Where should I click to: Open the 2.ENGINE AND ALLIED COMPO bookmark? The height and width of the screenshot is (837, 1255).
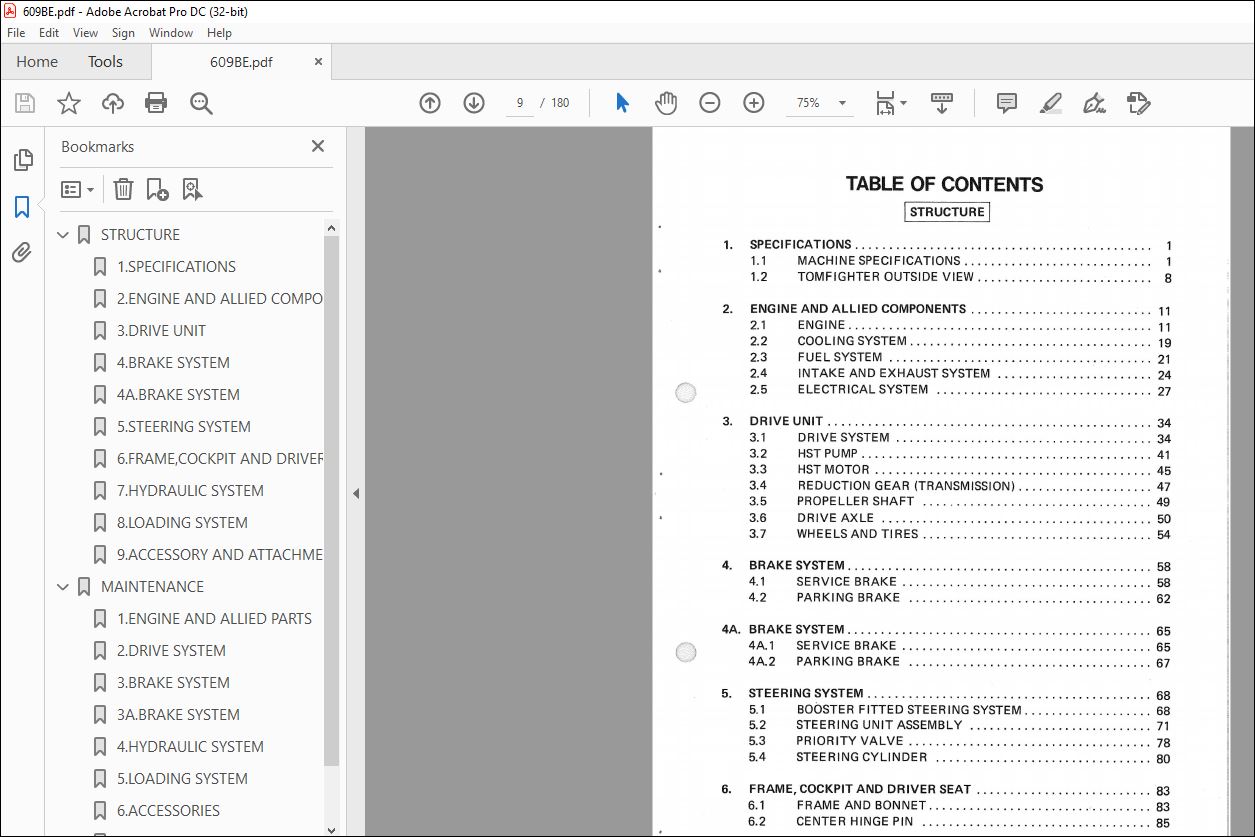click(x=220, y=299)
